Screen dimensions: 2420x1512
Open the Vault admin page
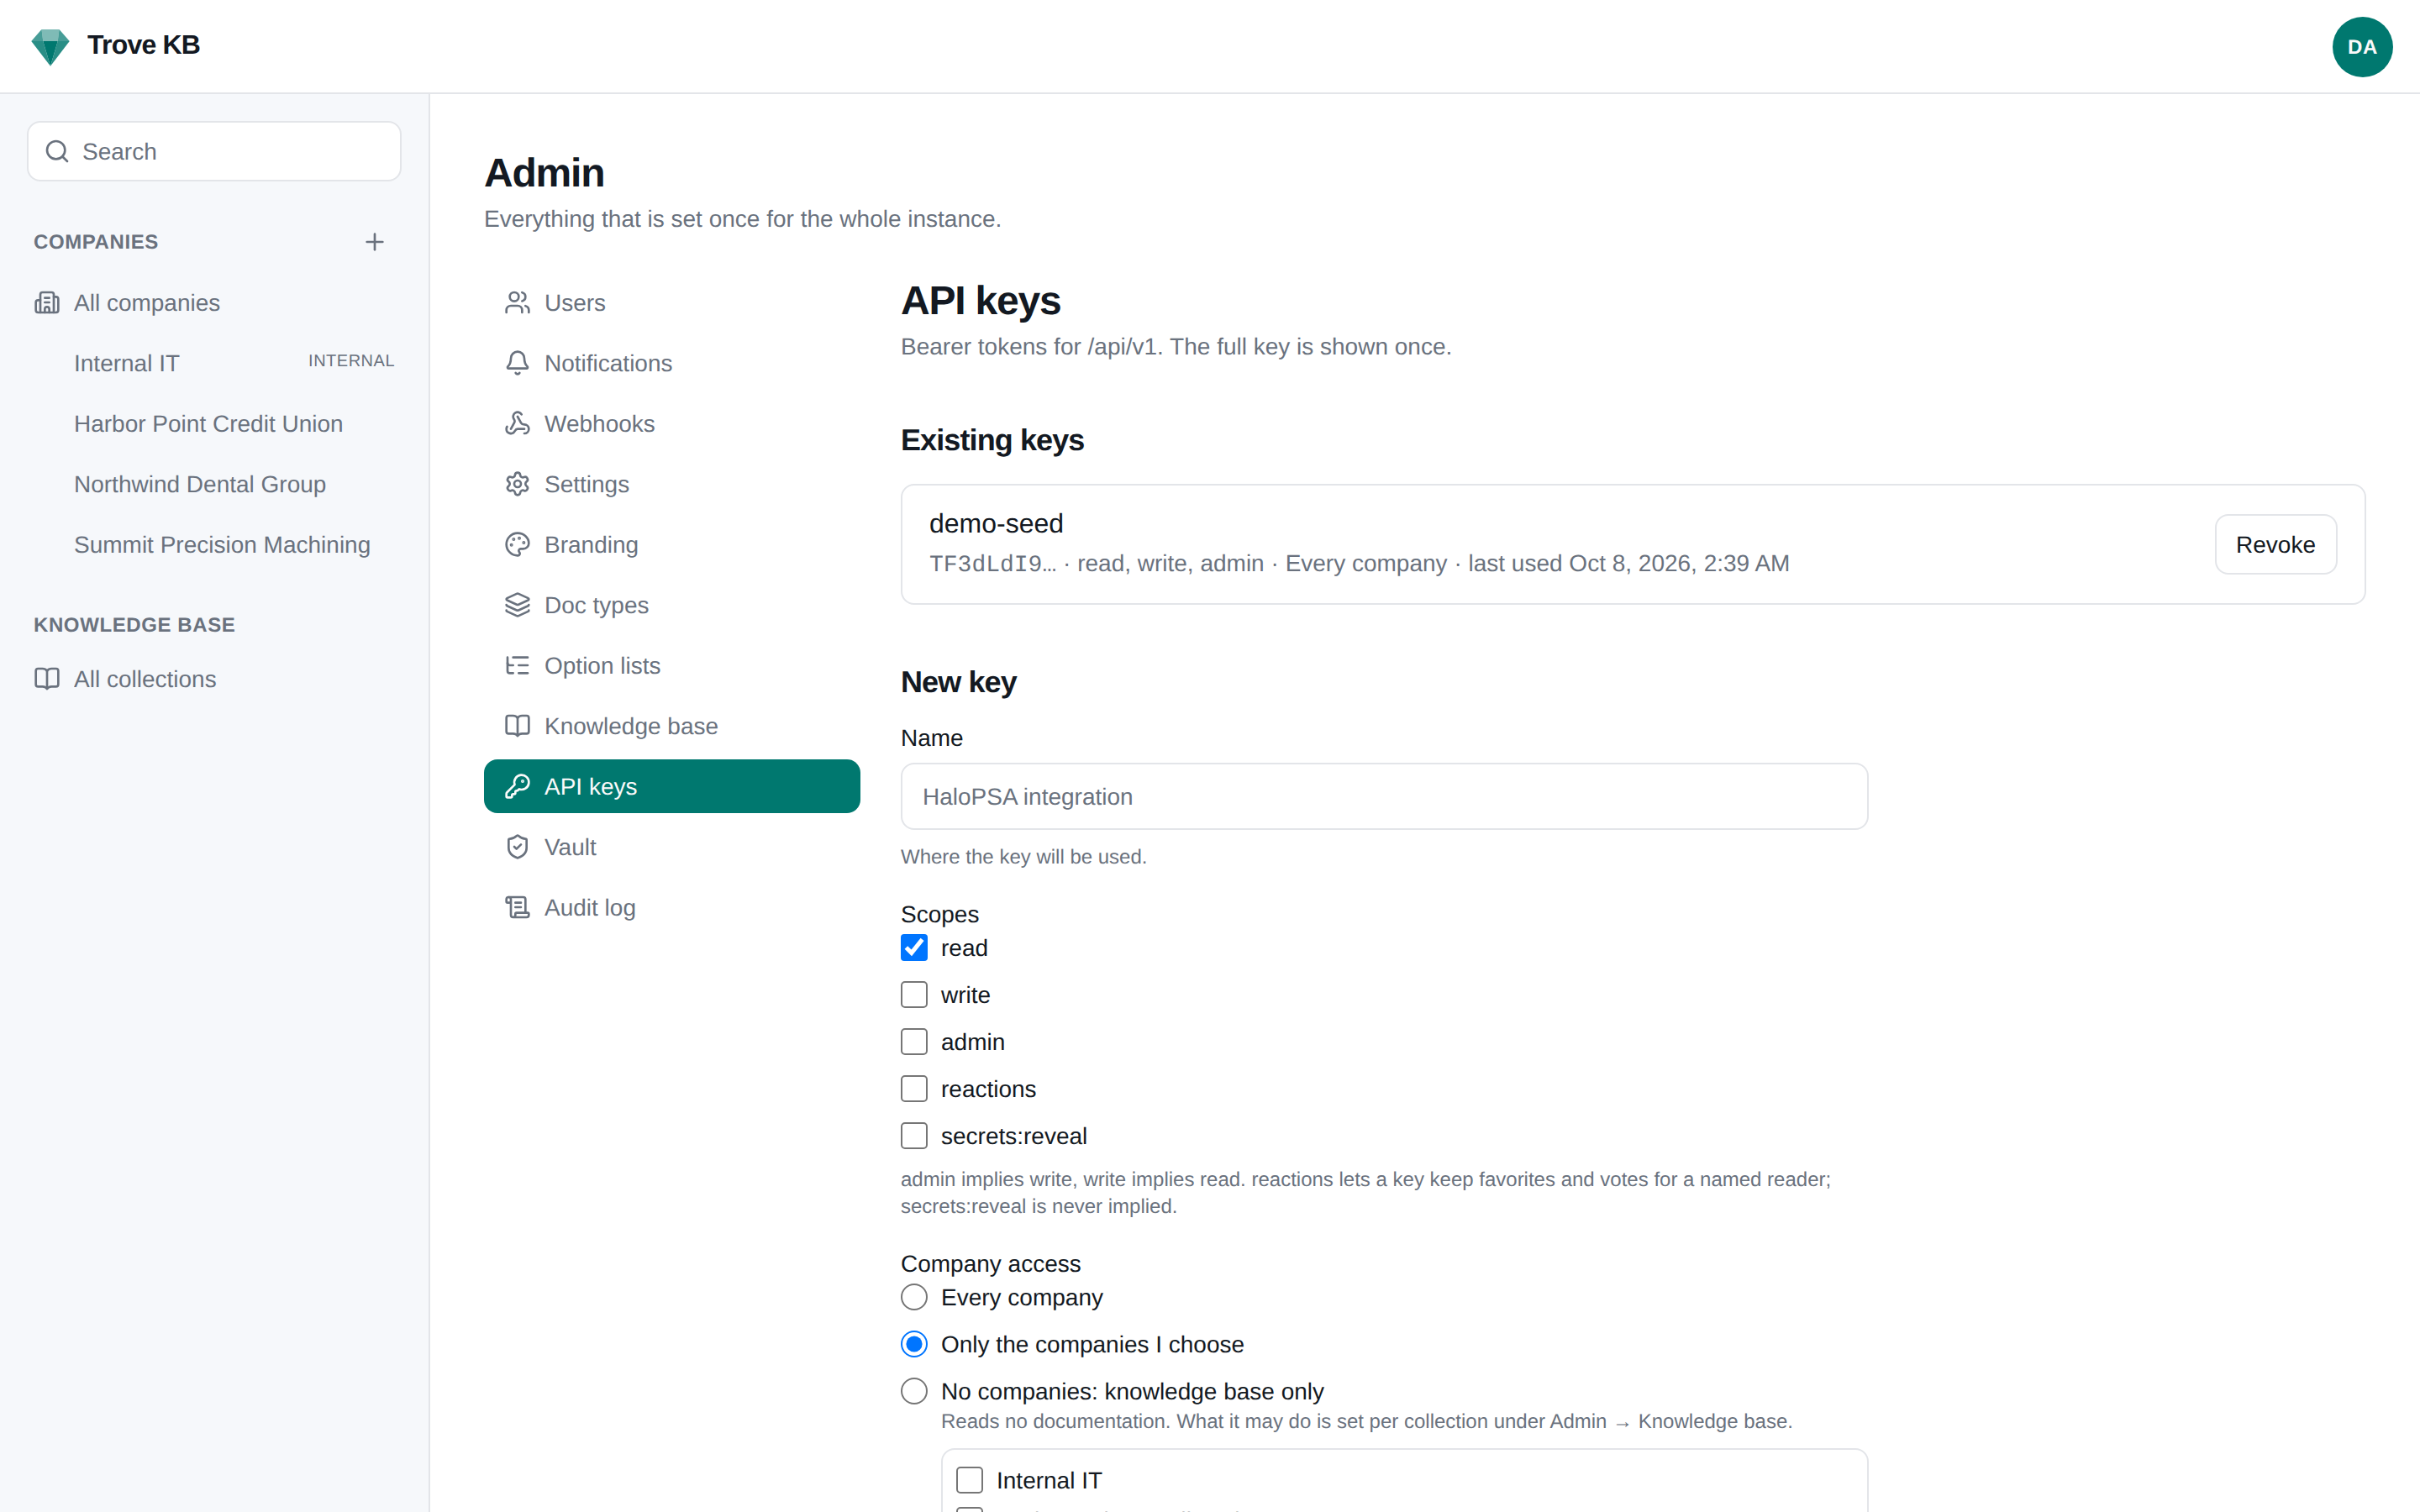click(x=672, y=847)
